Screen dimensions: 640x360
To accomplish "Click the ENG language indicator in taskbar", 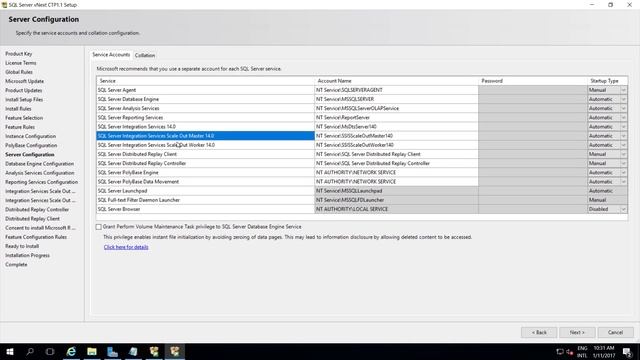I will pos(582,348).
